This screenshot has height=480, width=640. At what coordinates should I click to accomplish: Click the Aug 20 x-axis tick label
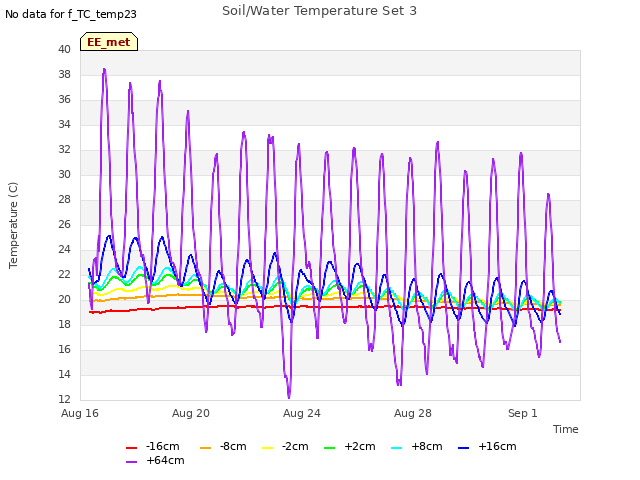tap(191, 413)
